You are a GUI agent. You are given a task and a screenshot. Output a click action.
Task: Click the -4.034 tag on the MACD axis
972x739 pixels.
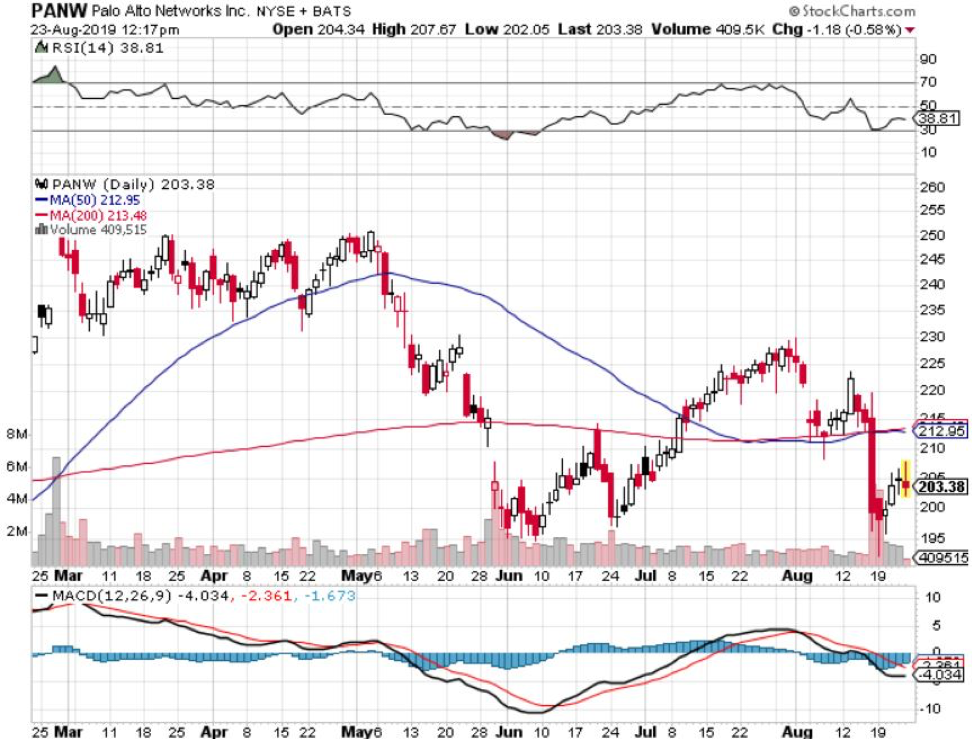coord(940,675)
